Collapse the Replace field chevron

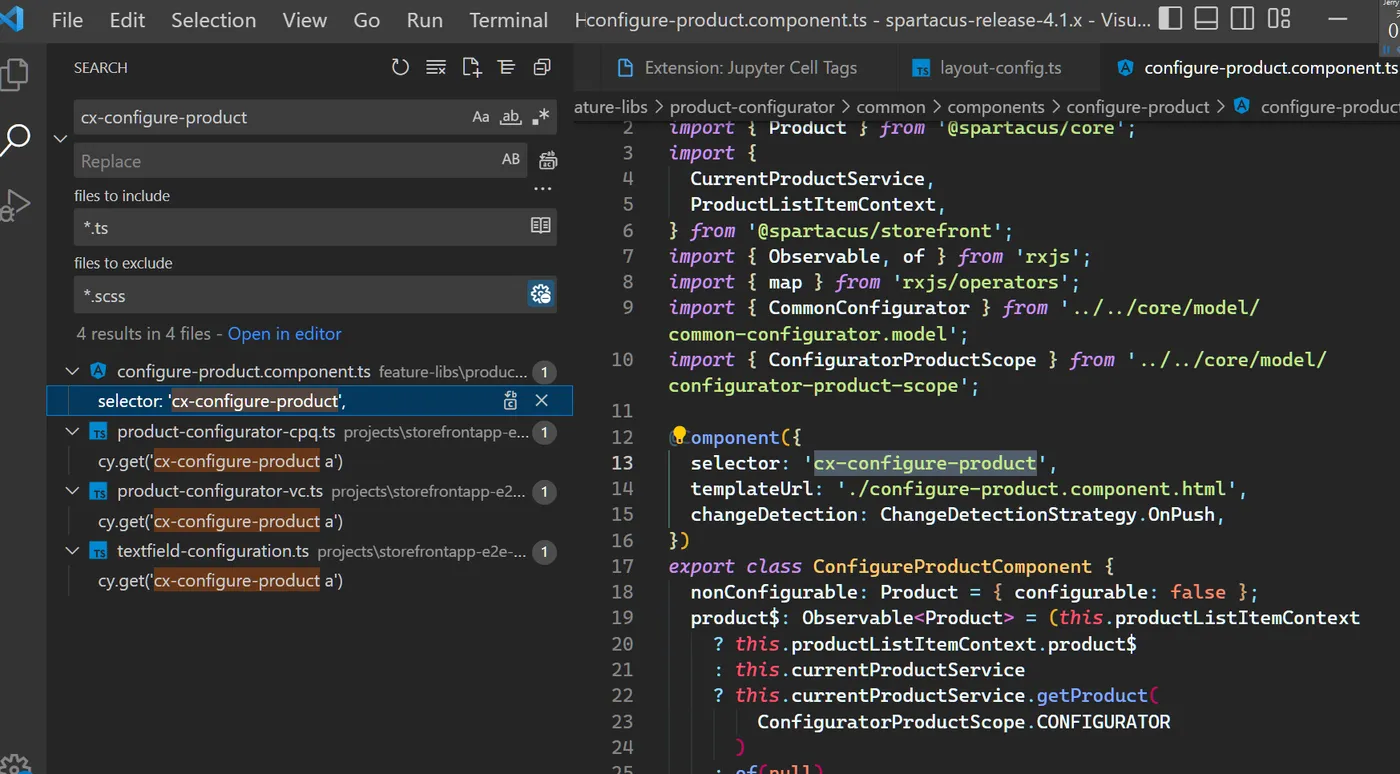pyautogui.click(x=60, y=139)
